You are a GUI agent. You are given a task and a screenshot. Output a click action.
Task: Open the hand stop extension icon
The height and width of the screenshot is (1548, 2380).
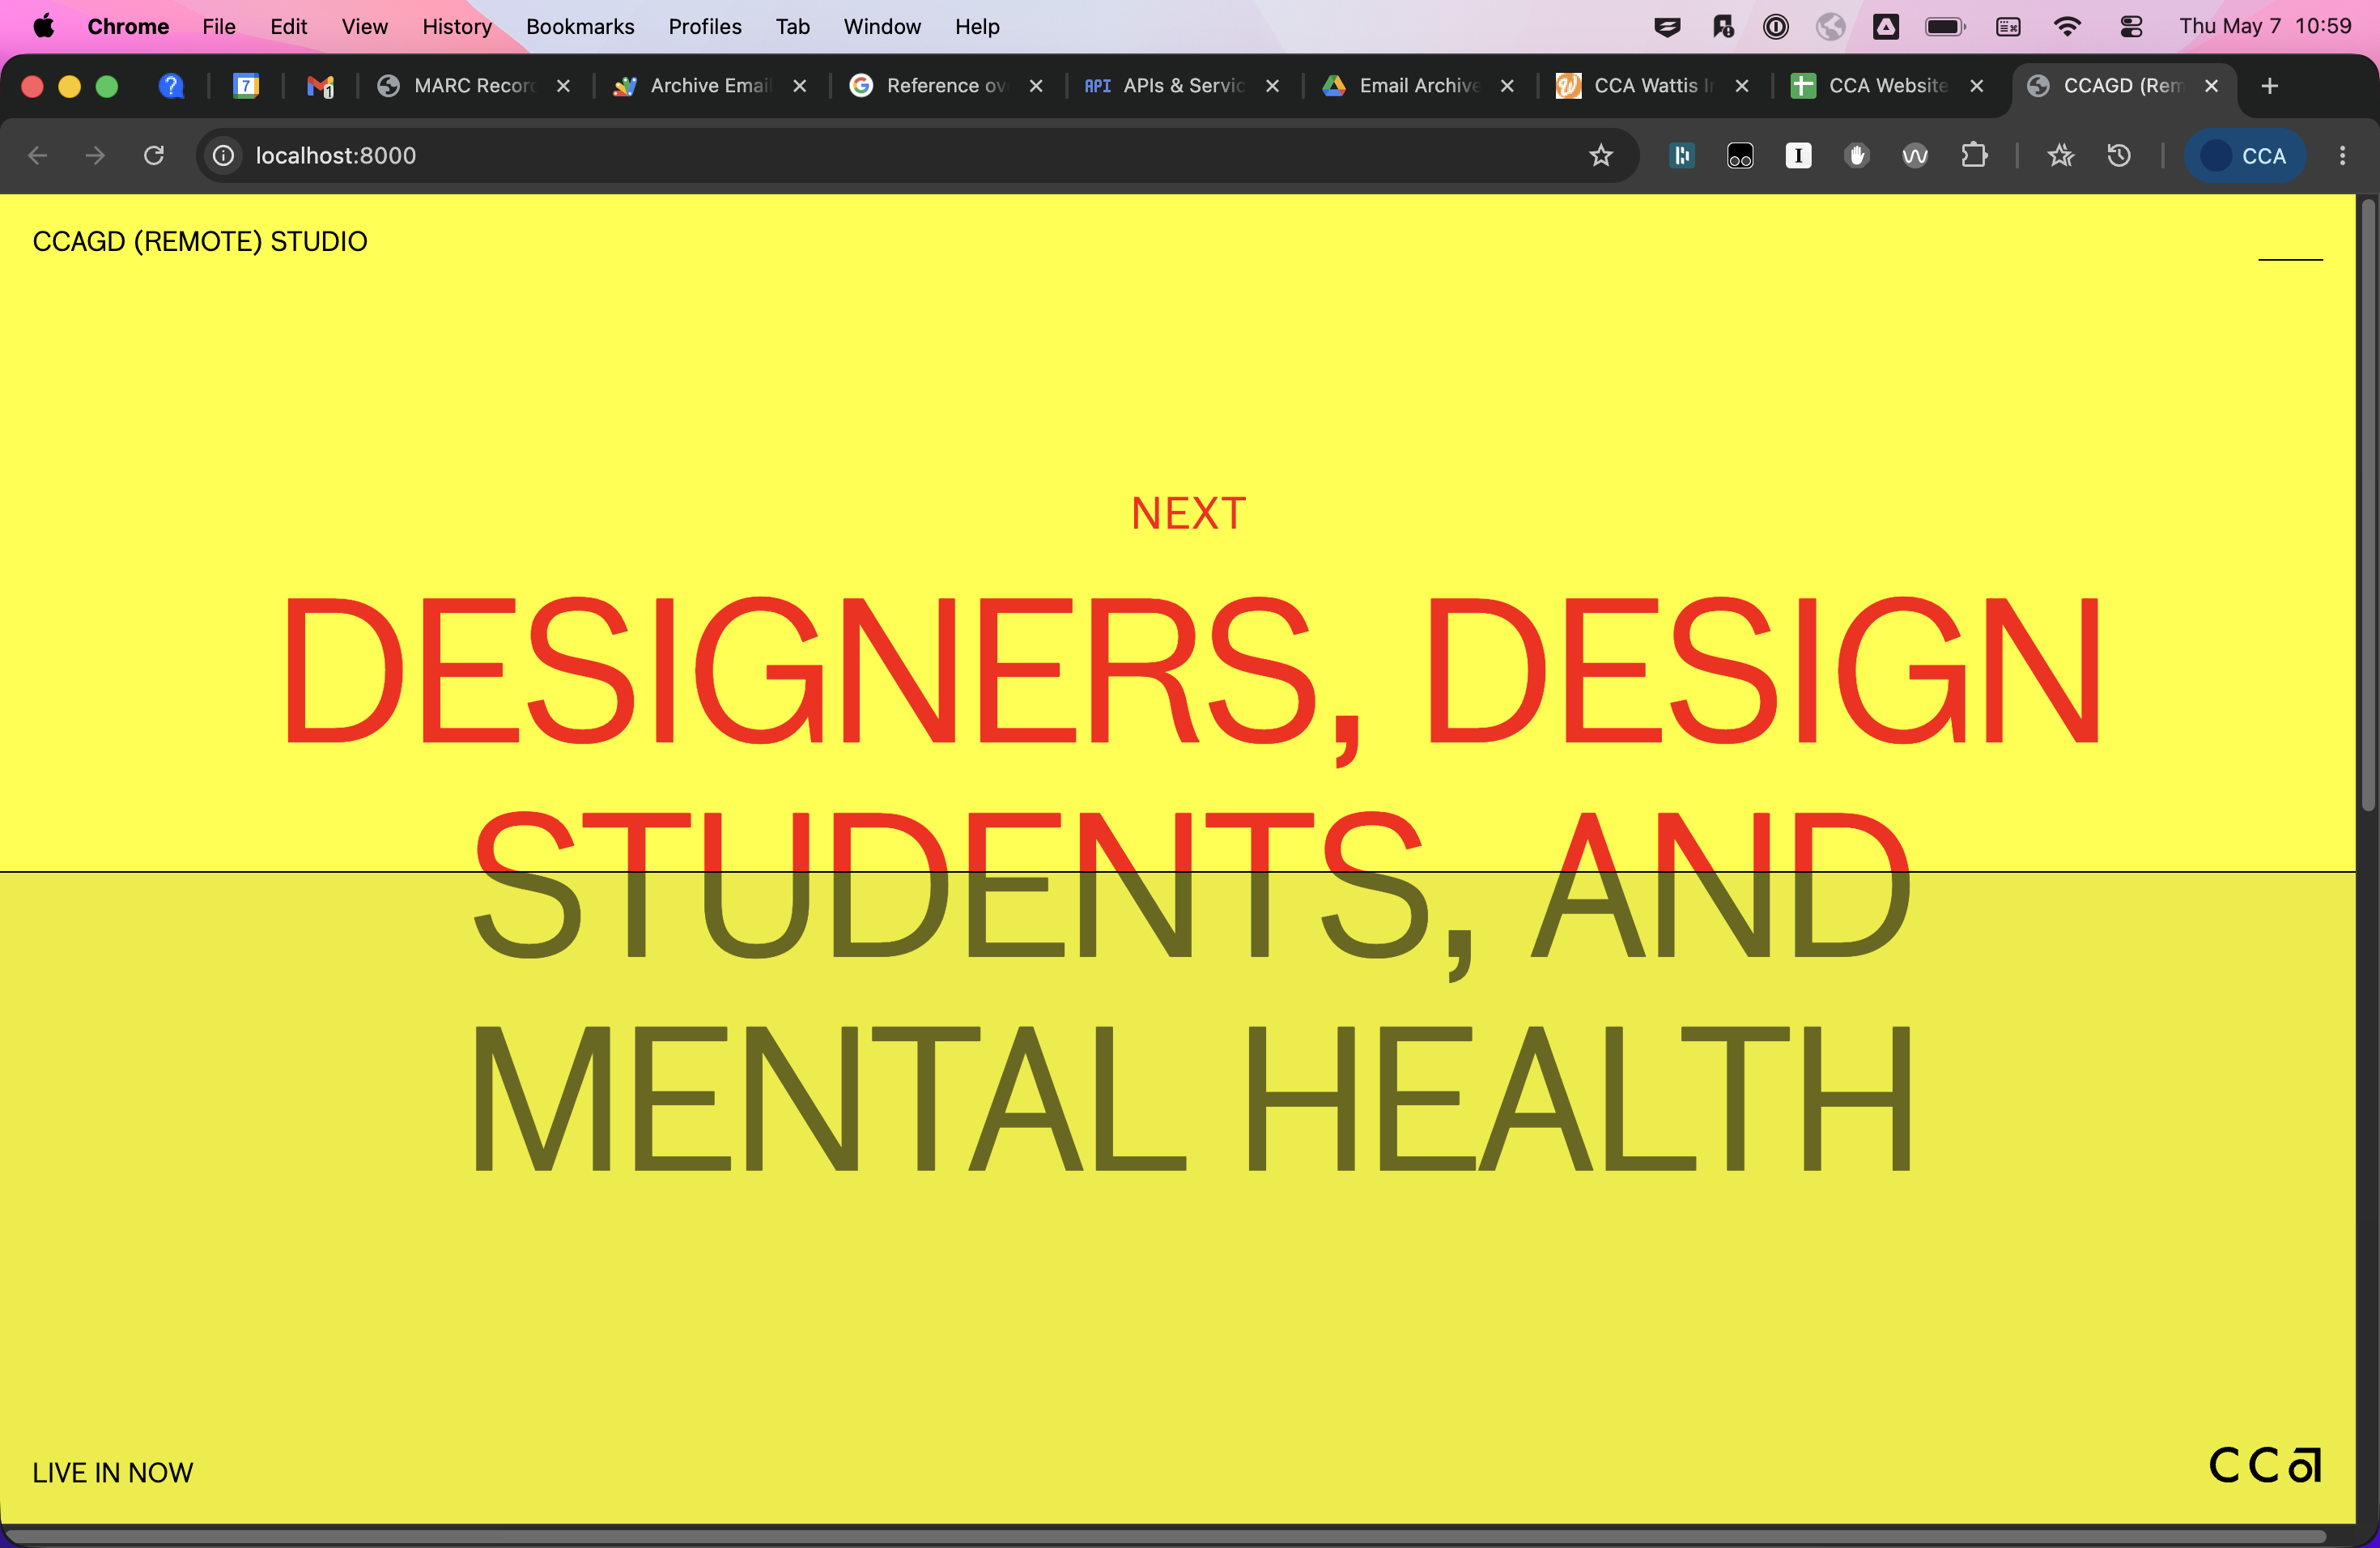[x=1857, y=156]
